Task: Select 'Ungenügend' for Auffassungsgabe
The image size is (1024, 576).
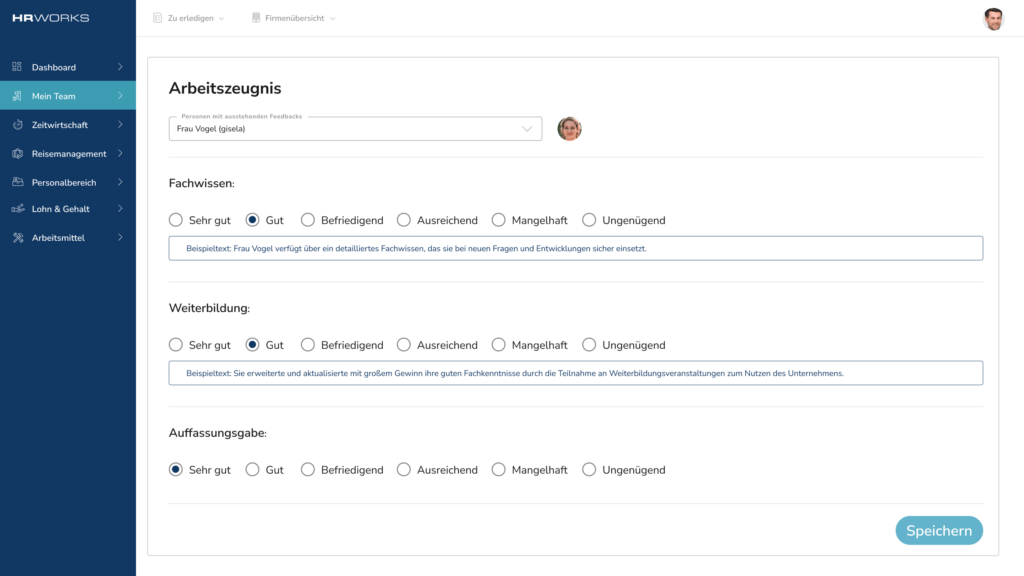Action: pyautogui.click(x=589, y=470)
